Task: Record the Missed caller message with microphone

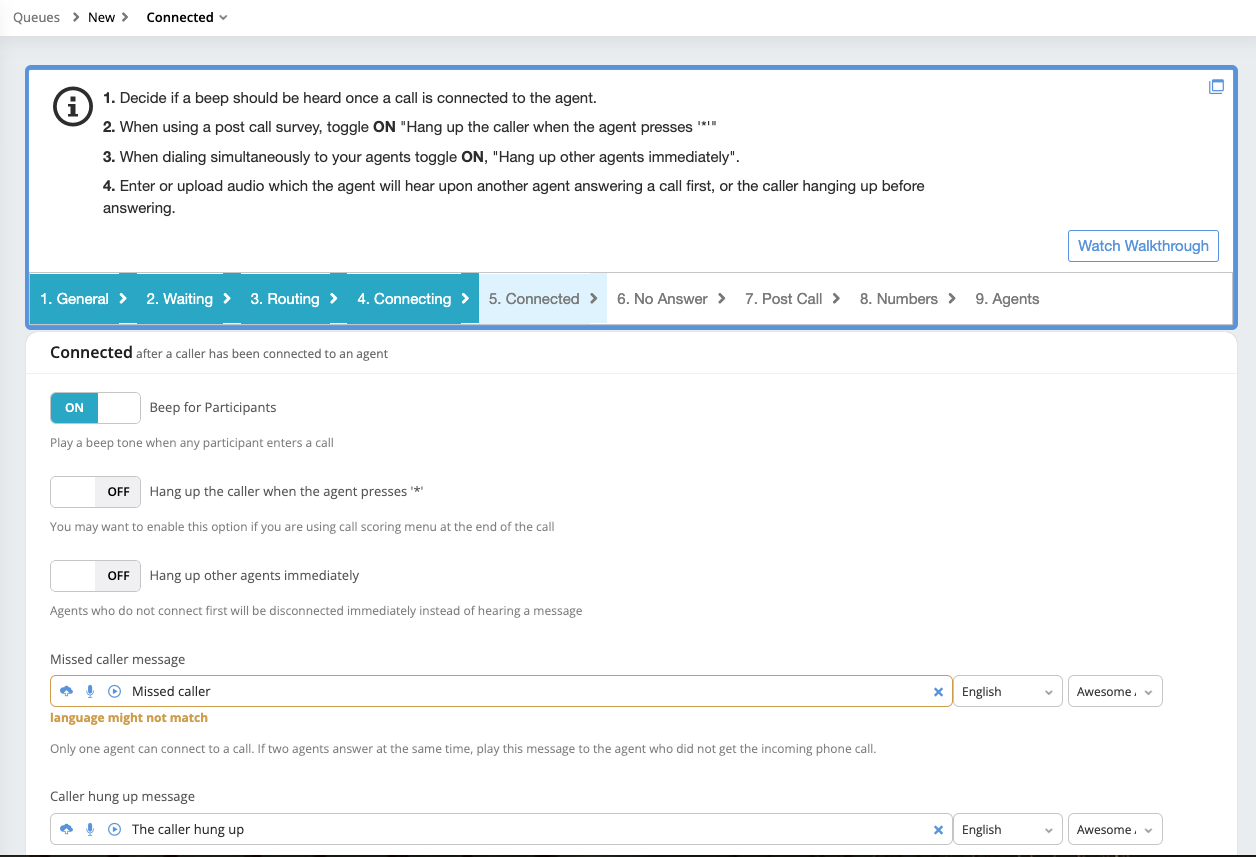Action: [x=90, y=691]
